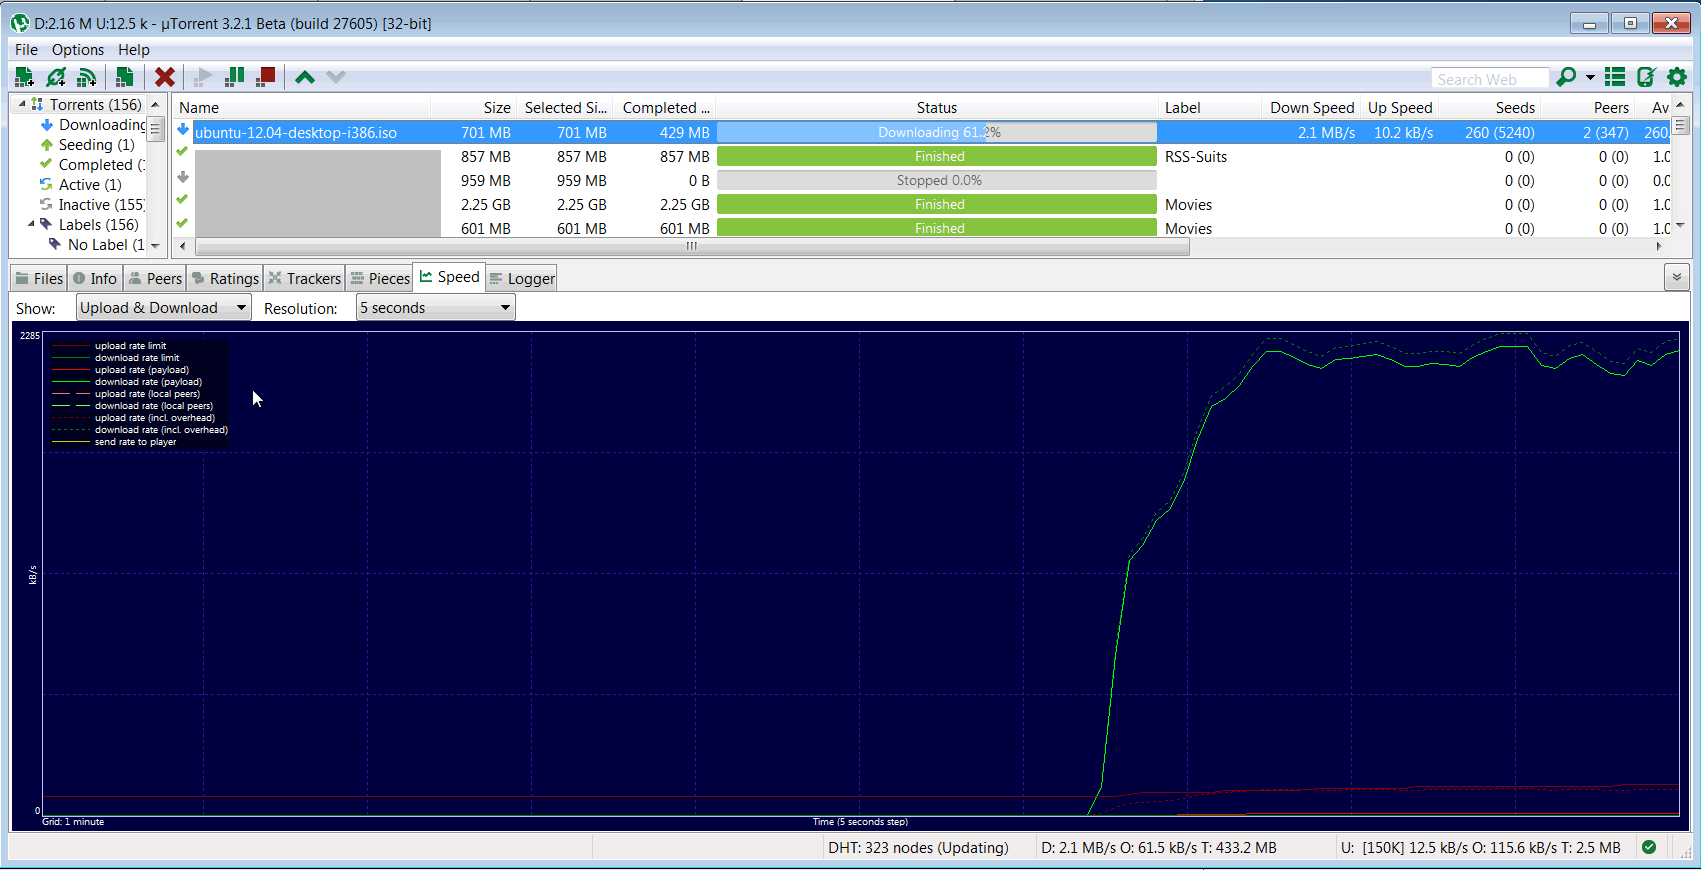
Task: Open Preferences via the gear icon
Action: click(x=1677, y=77)
